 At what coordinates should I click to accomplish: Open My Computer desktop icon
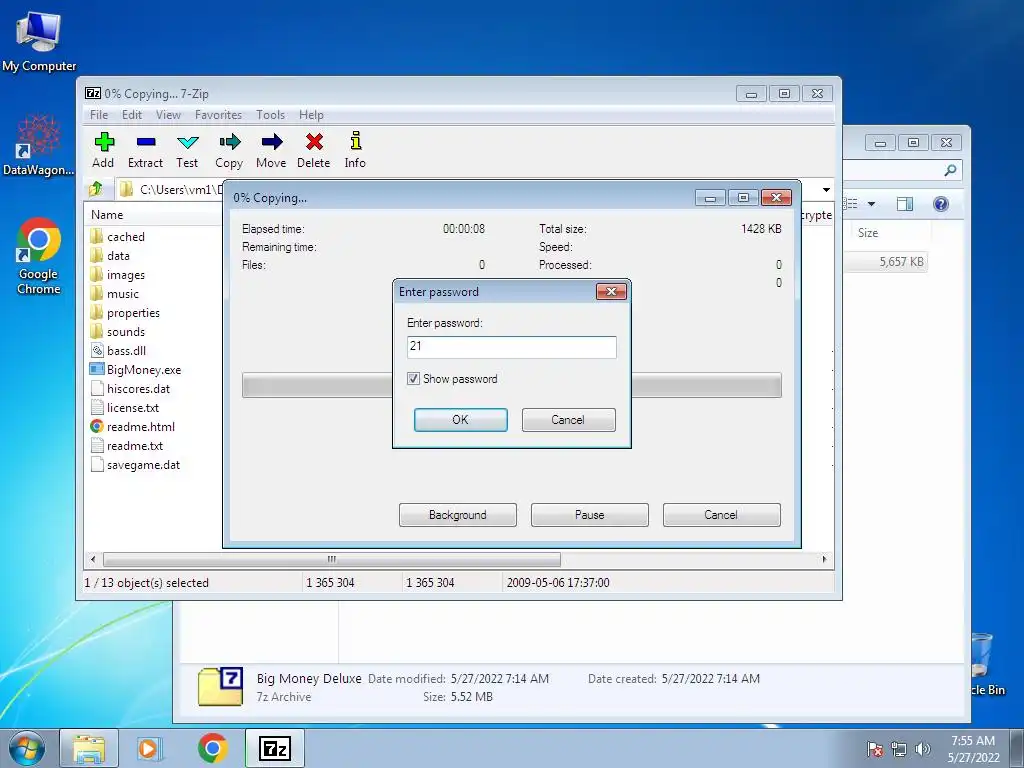39,41
